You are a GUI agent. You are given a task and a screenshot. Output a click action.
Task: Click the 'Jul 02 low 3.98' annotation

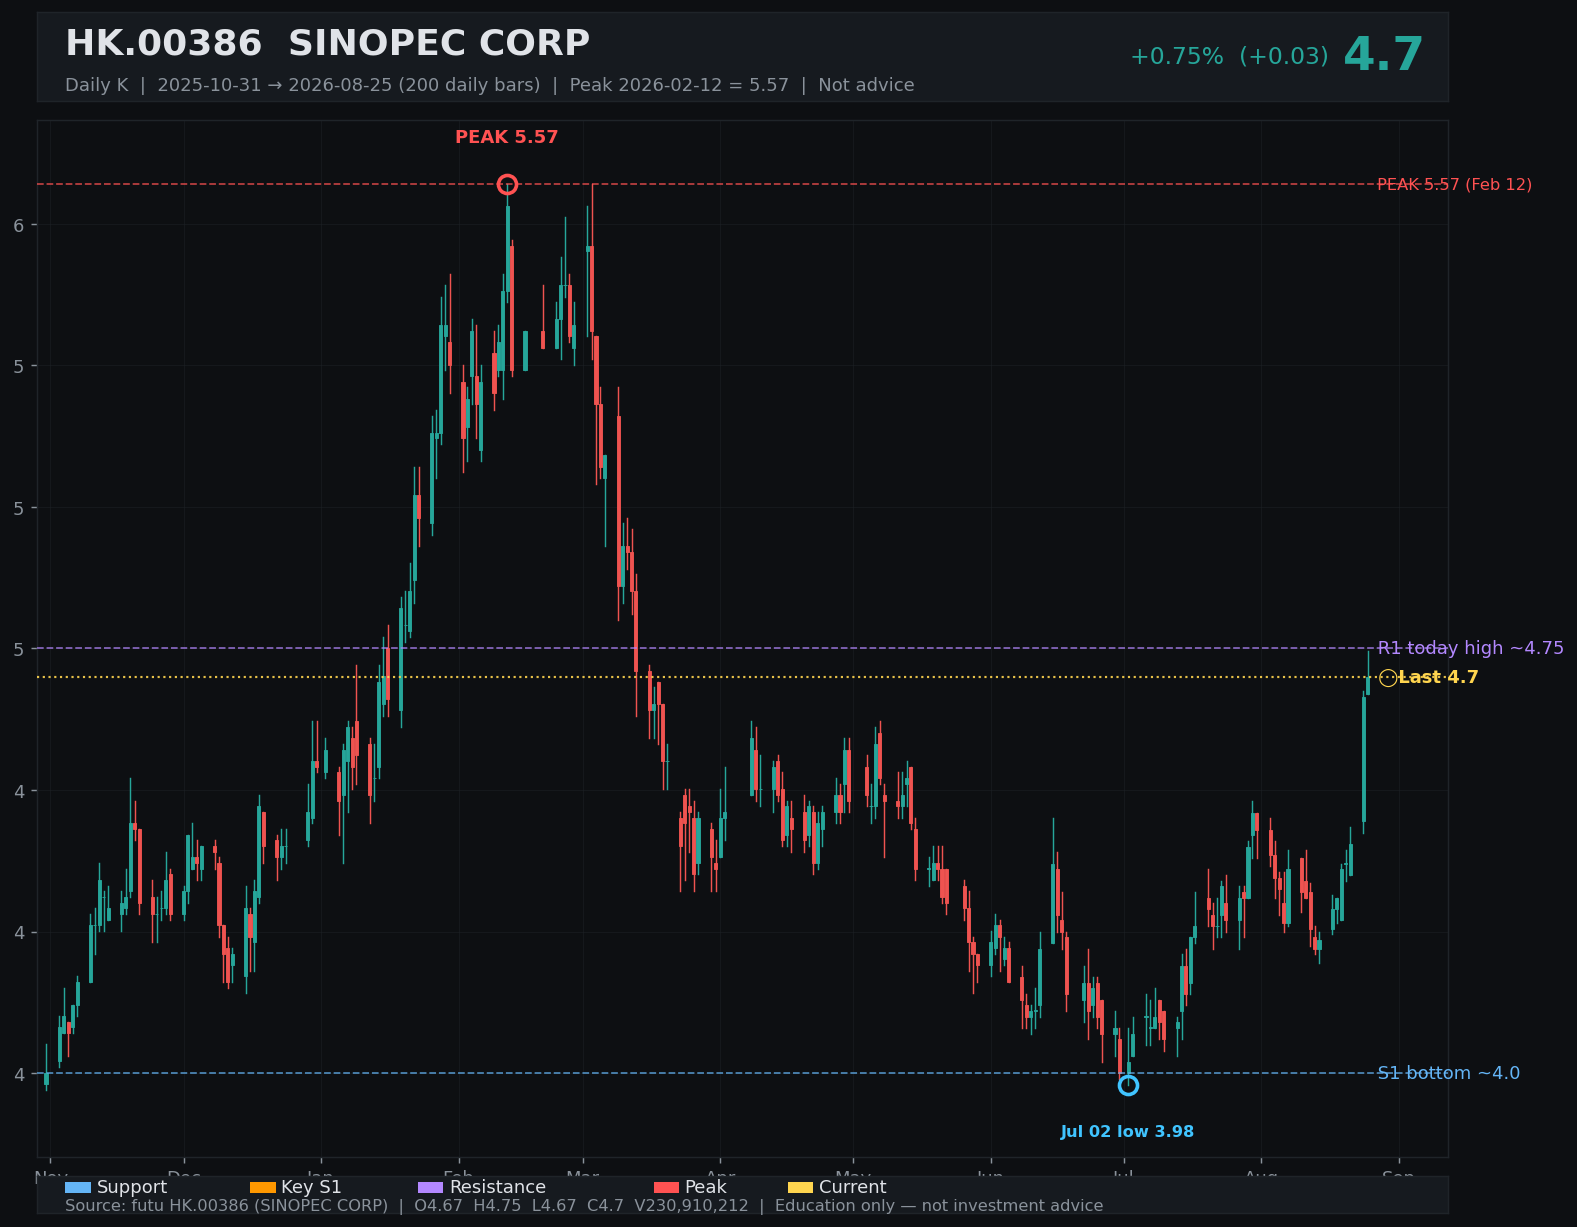(x=1127, y=1132)
